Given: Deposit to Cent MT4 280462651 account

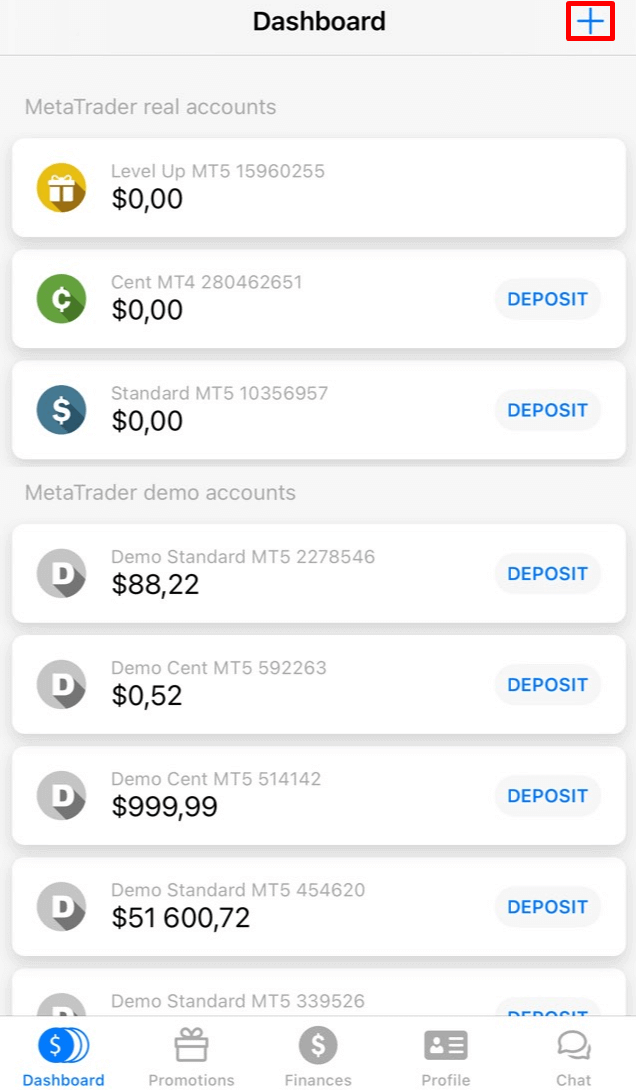Looking at the screenshot, I should 547,299.
